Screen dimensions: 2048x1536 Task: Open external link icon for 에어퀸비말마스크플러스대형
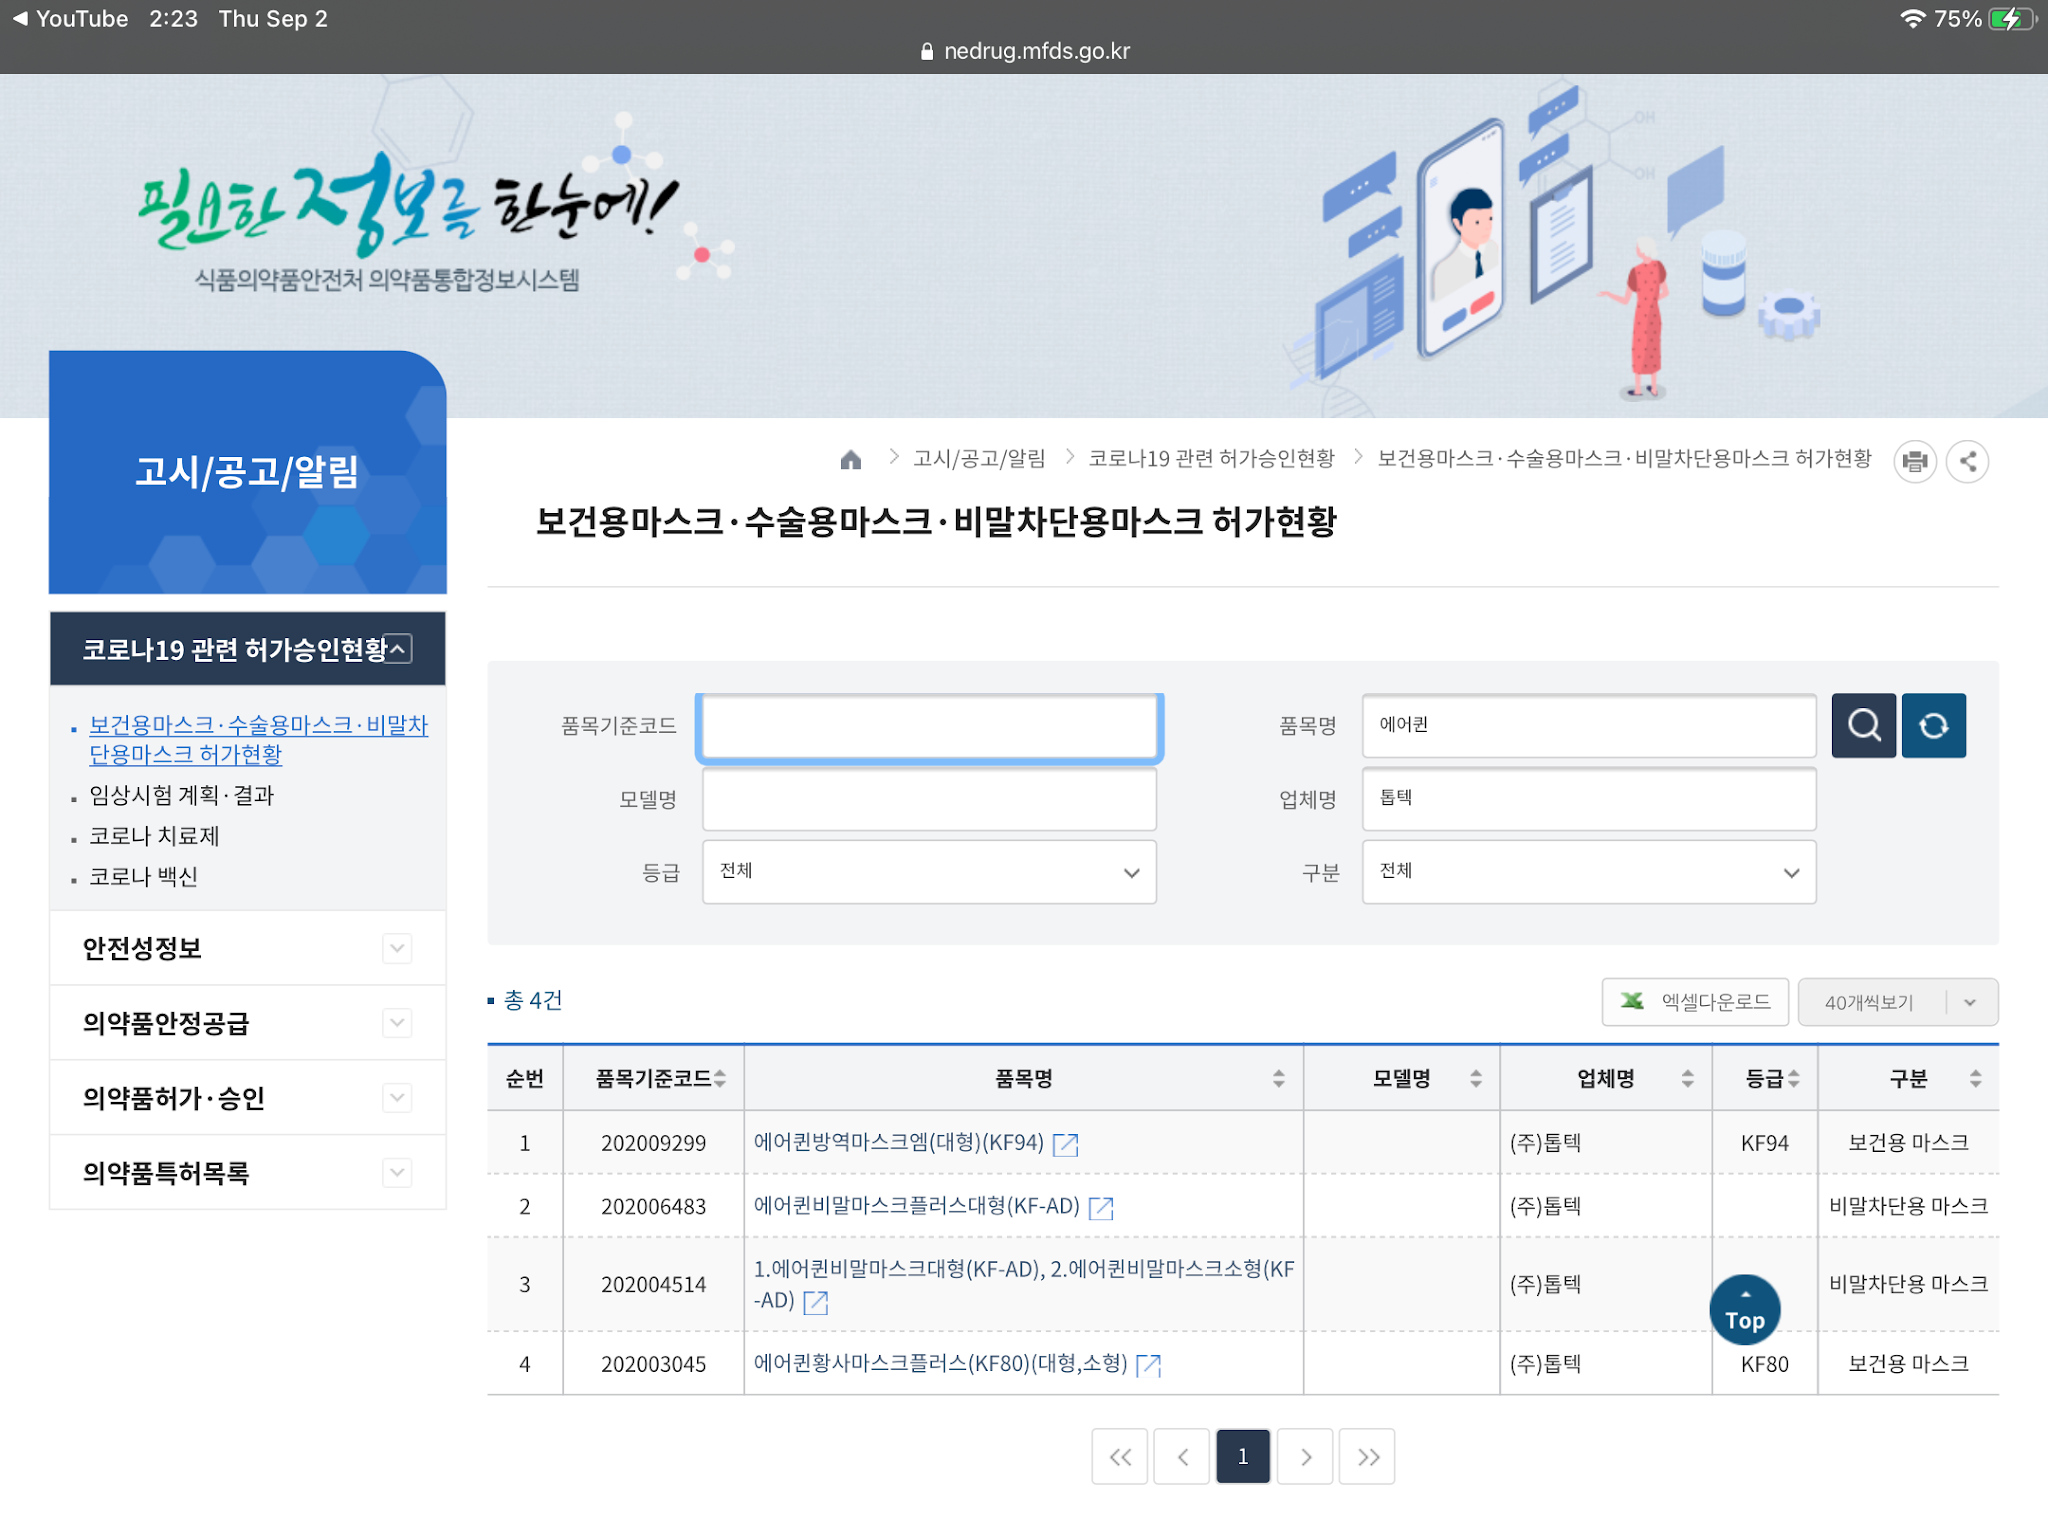(1101, 1208)
